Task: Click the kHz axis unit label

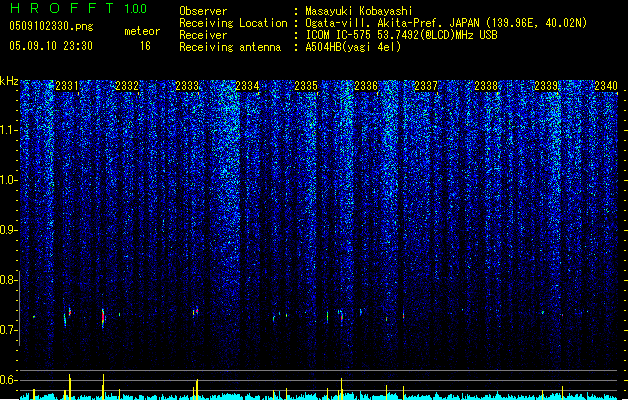Action: coord(9,81)
